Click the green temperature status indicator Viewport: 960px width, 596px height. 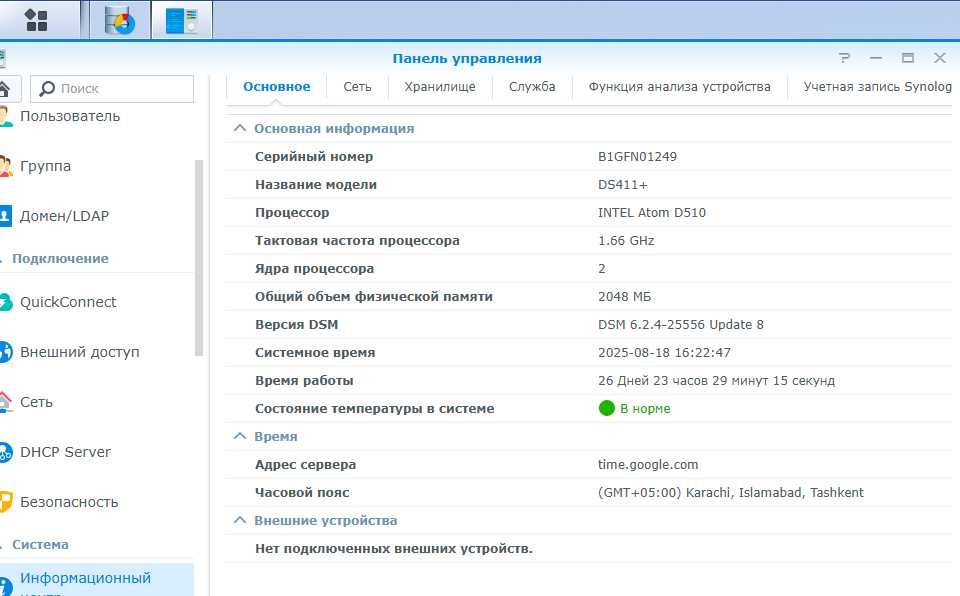(x=606, y=408)
